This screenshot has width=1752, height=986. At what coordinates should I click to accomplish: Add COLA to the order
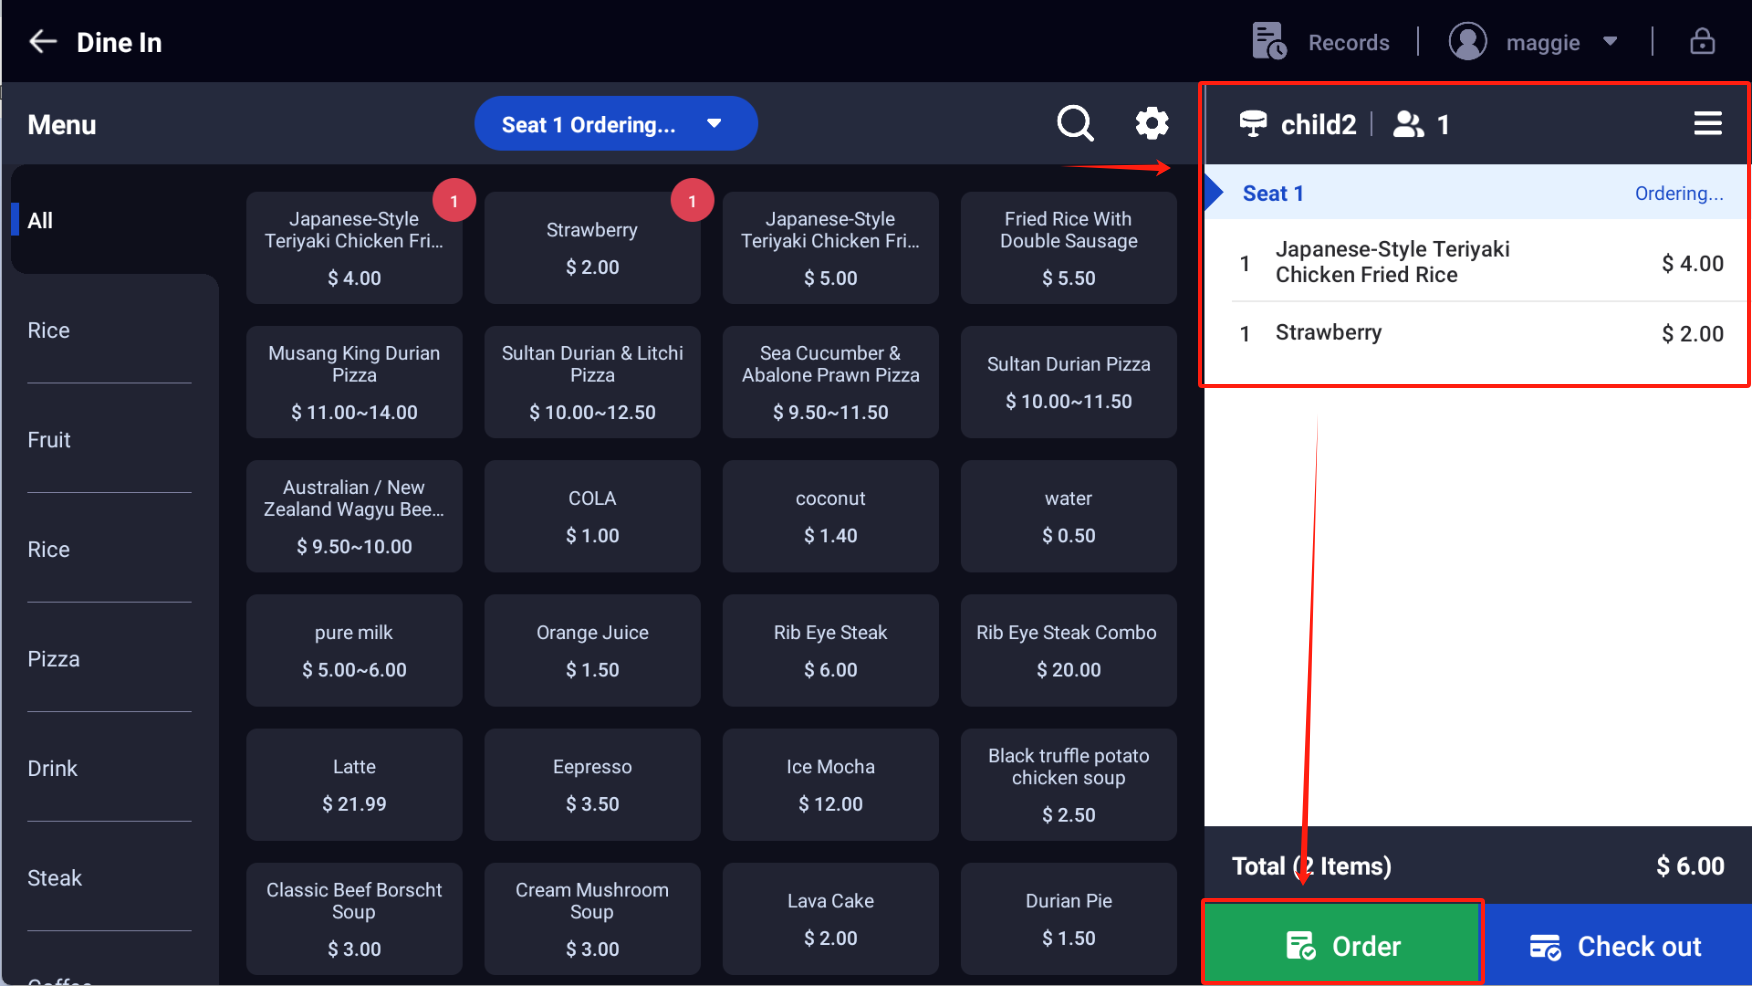pos(592,516)
